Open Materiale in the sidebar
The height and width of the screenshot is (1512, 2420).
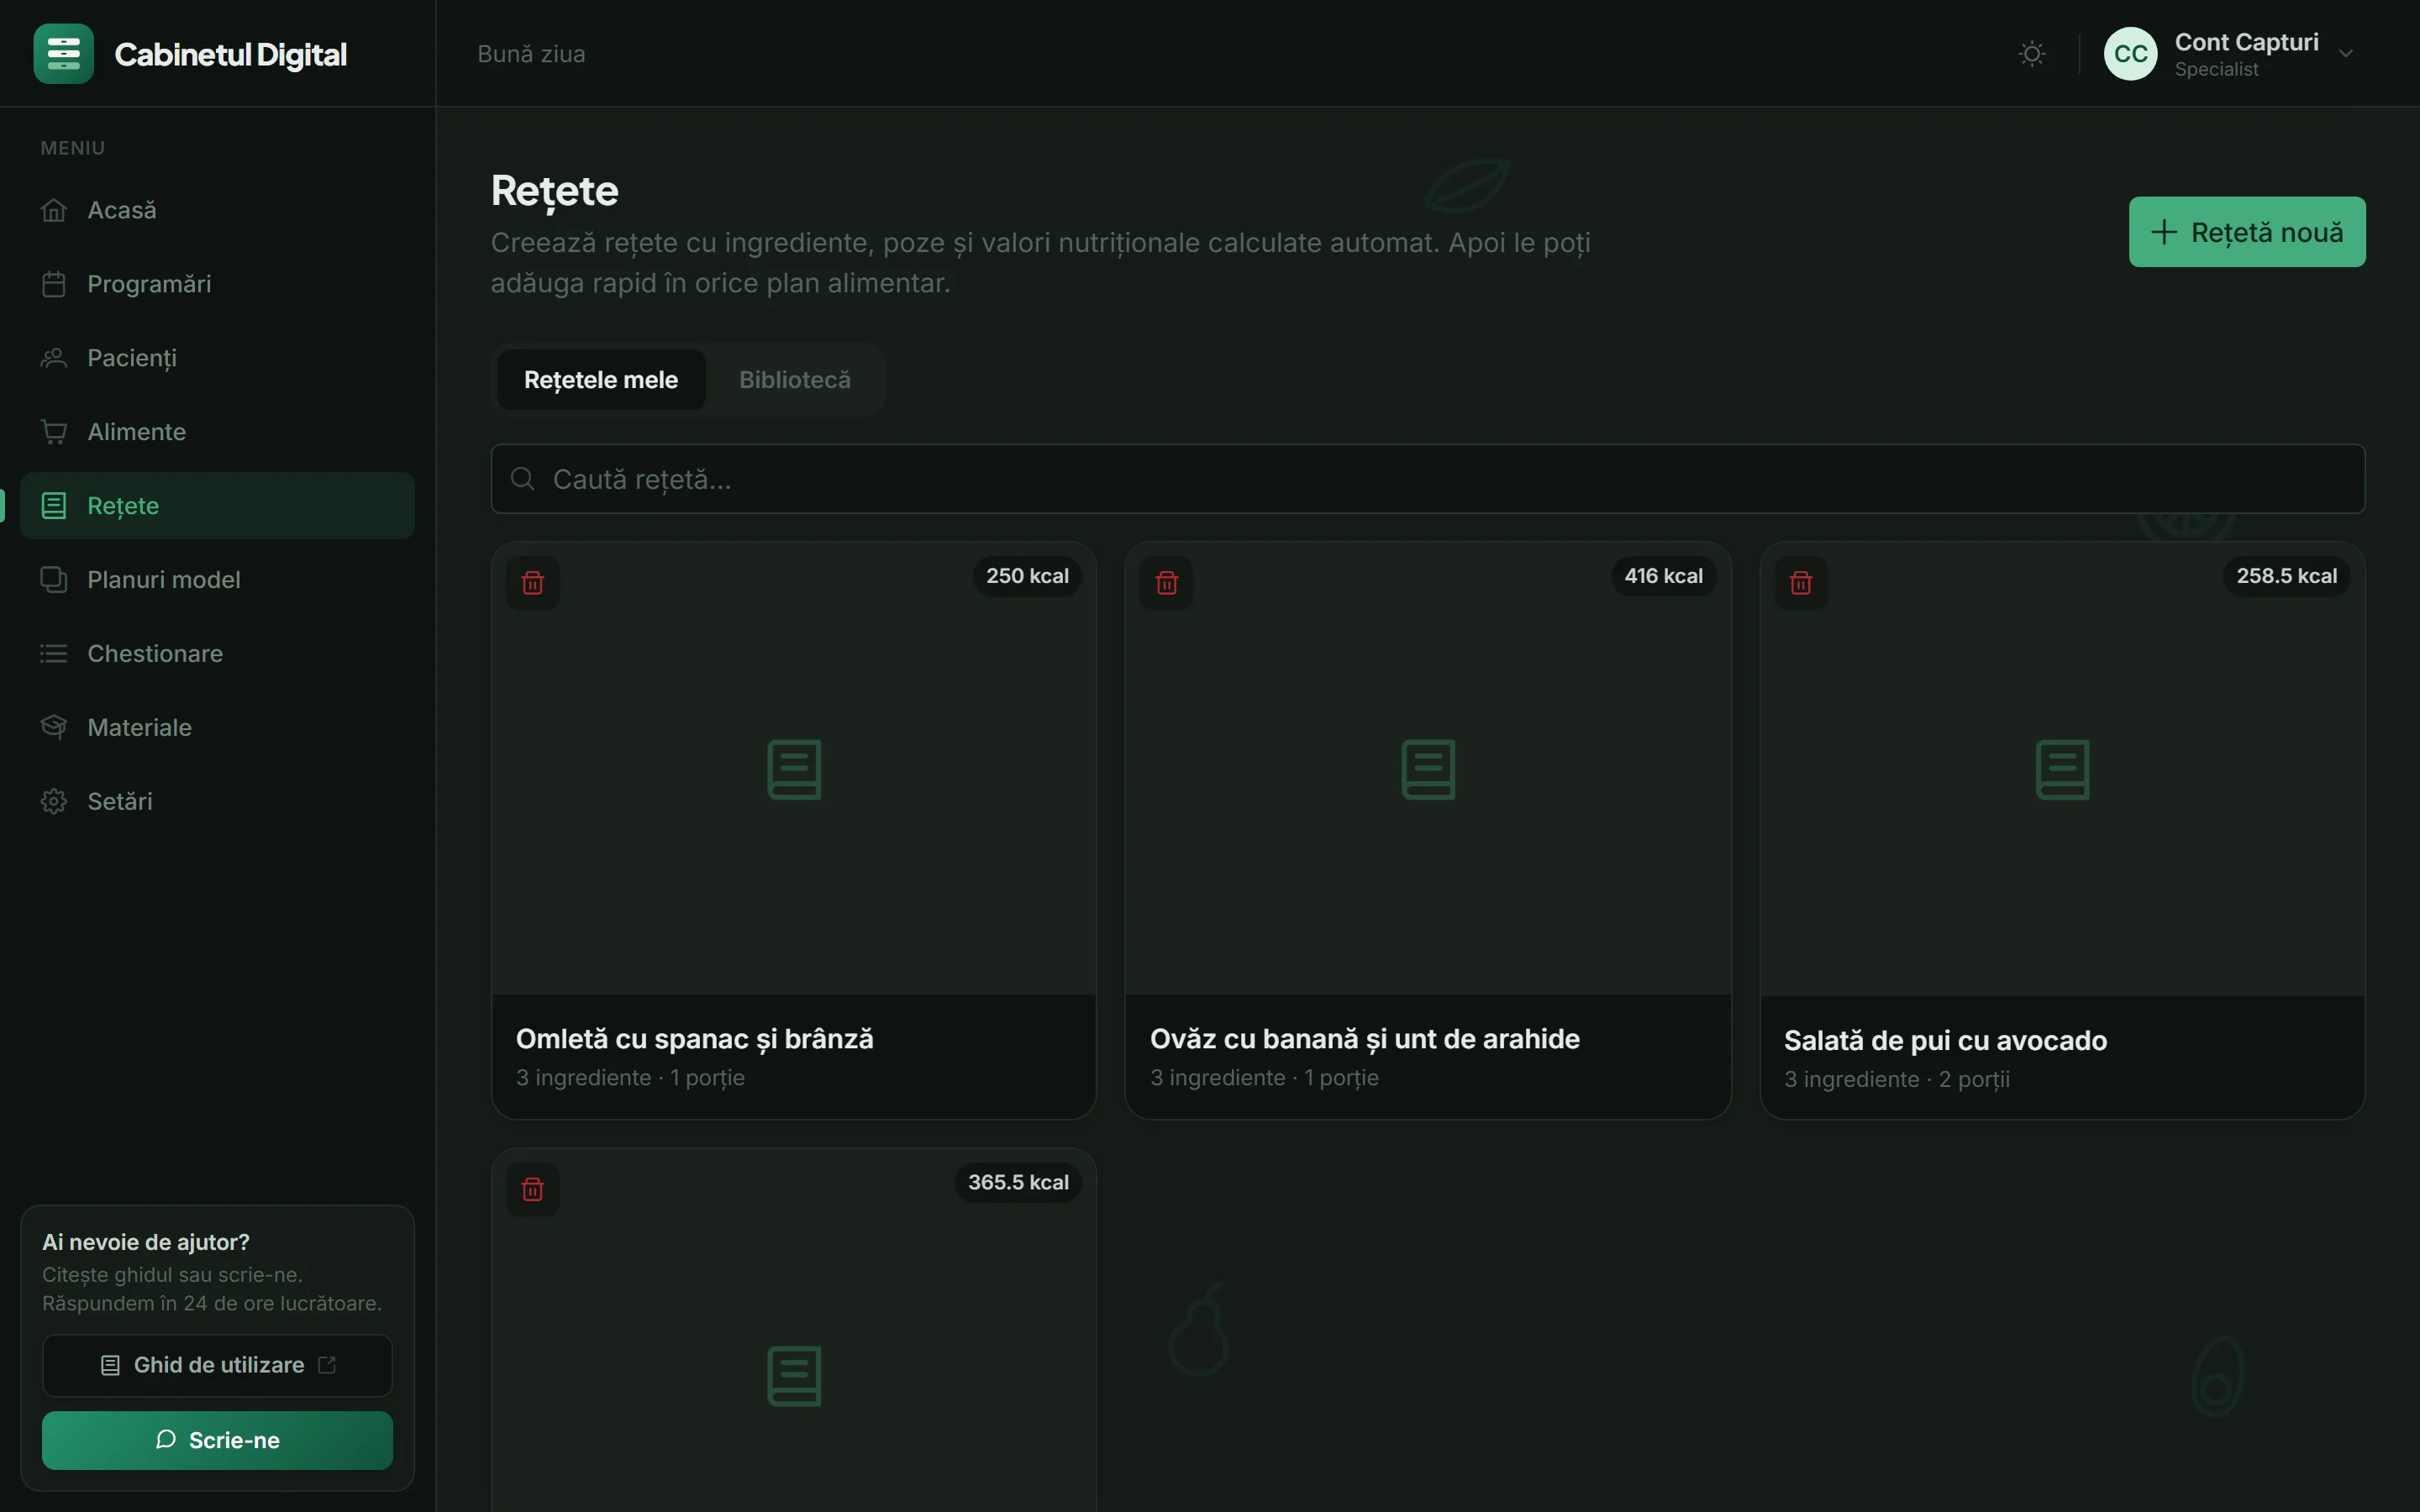(x=217, y=728)
